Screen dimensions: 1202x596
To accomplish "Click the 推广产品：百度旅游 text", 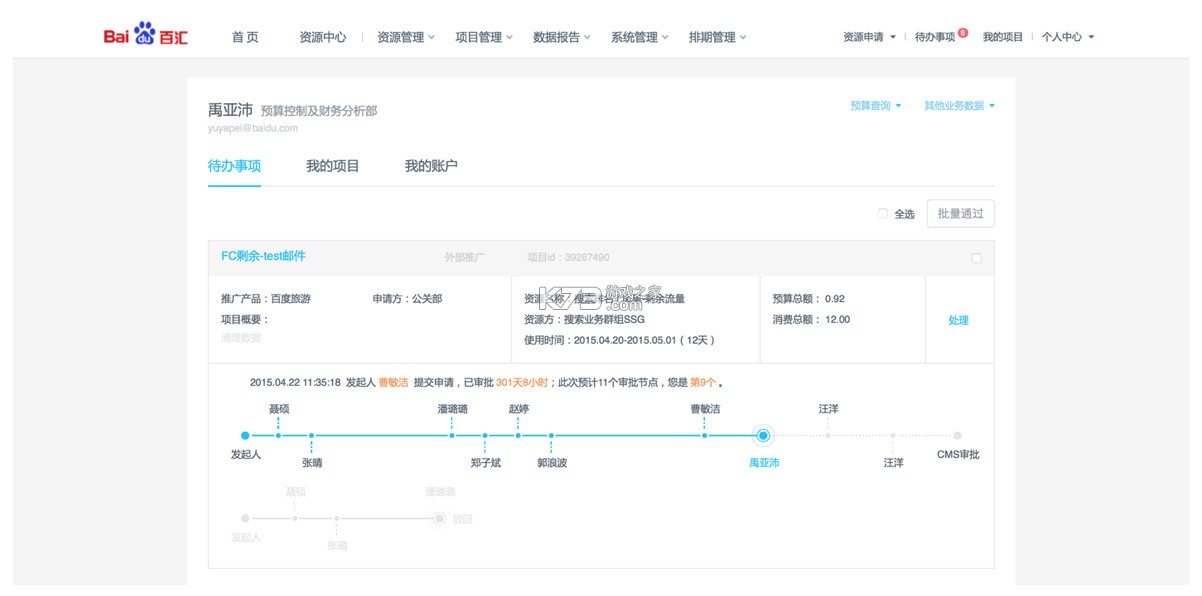I will (x=266, y=299).
